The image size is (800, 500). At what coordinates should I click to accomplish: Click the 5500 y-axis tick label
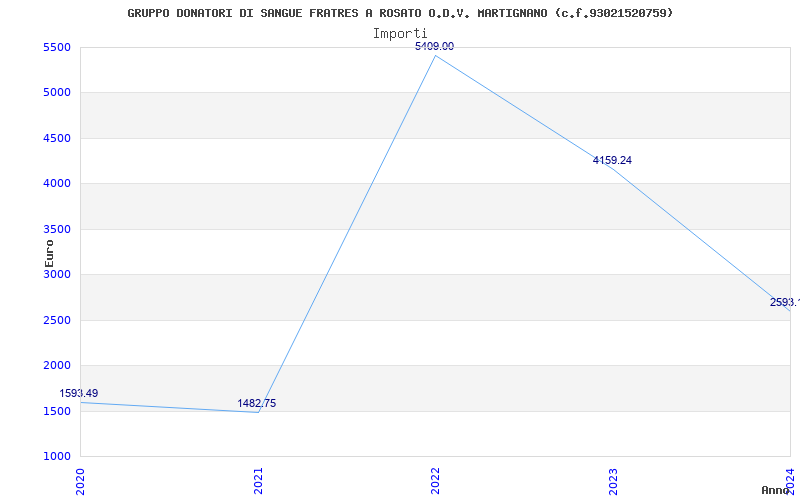click(x=56, y=47)
